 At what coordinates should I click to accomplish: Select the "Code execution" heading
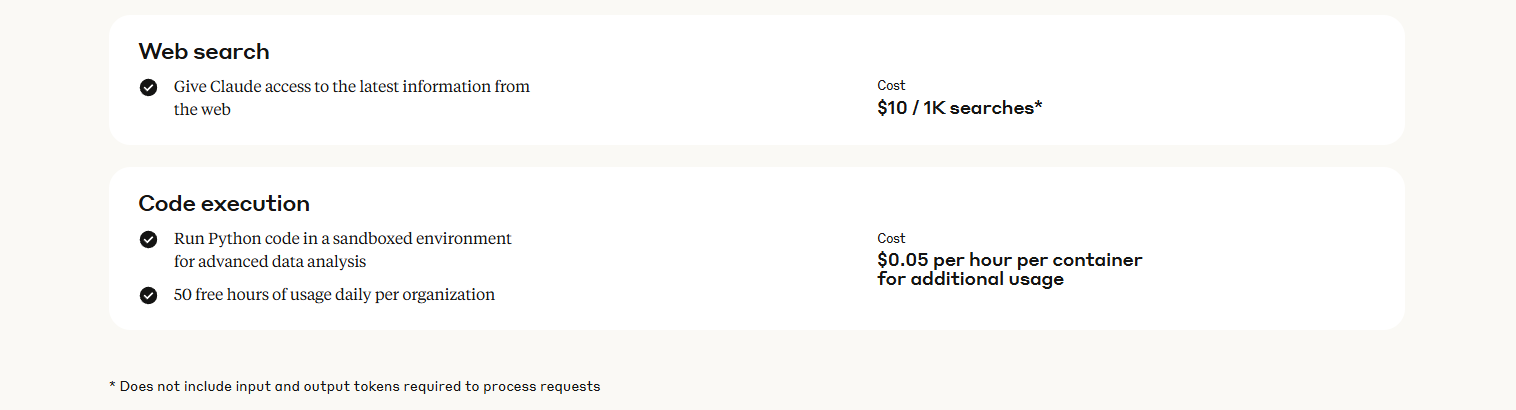point(224,203)
